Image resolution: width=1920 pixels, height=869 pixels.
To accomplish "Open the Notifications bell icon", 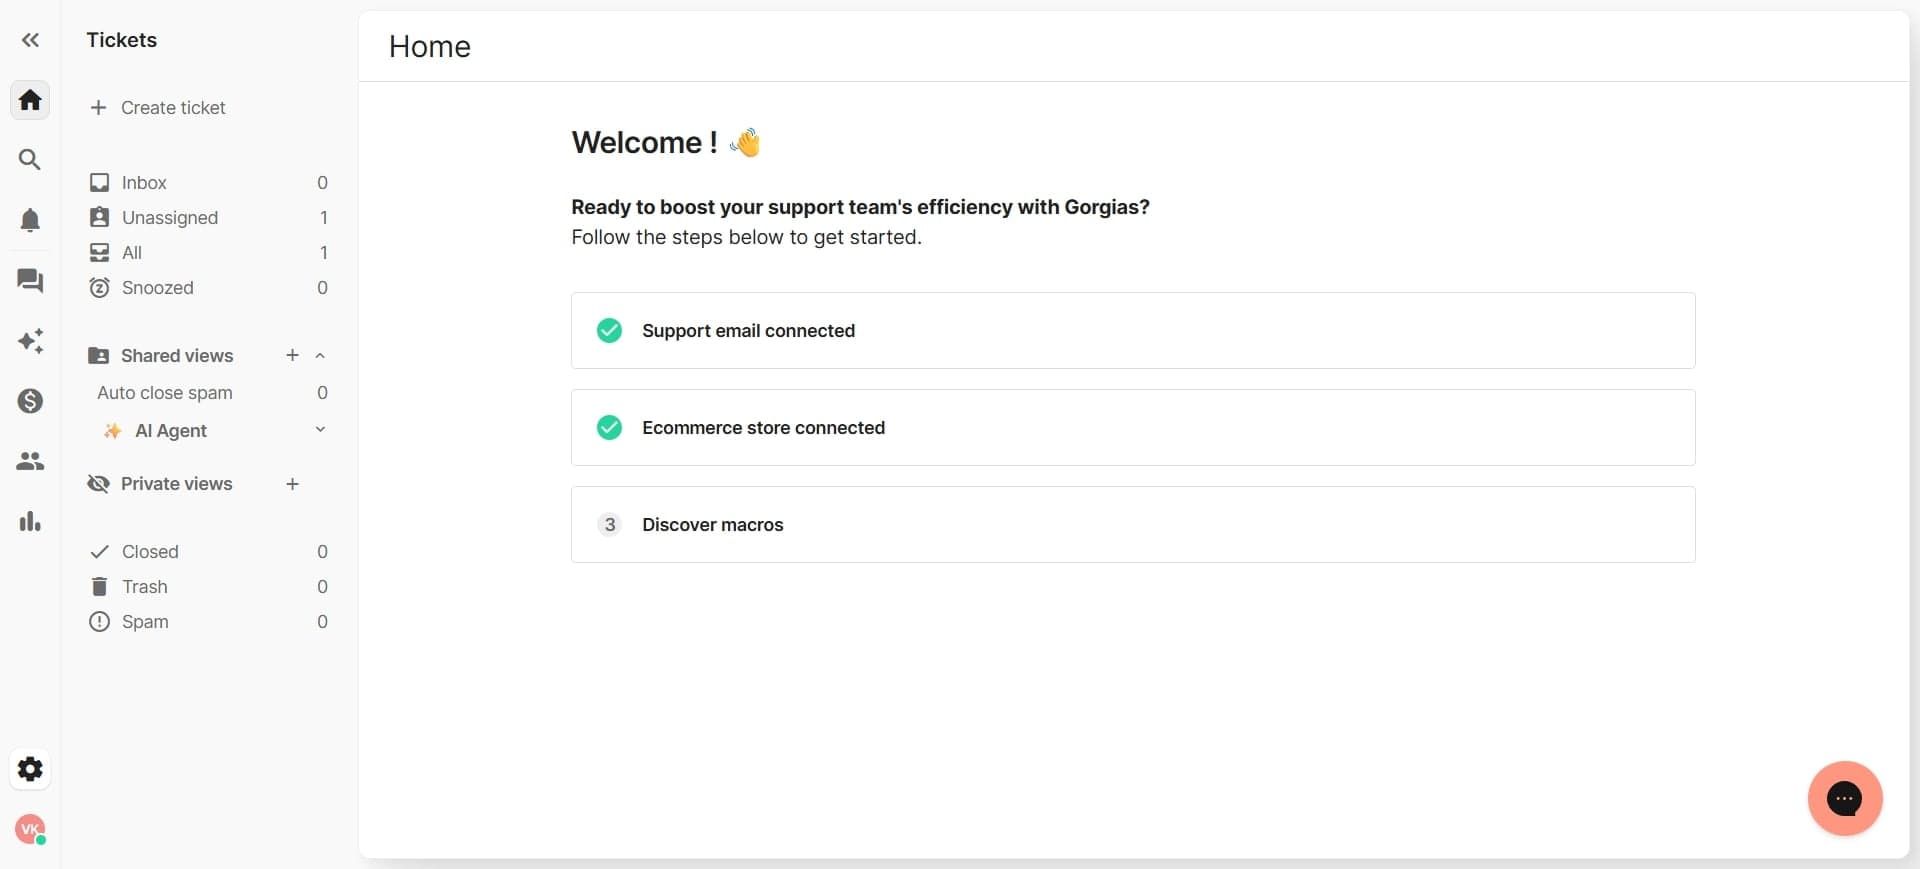I will [x=29, y=220].
